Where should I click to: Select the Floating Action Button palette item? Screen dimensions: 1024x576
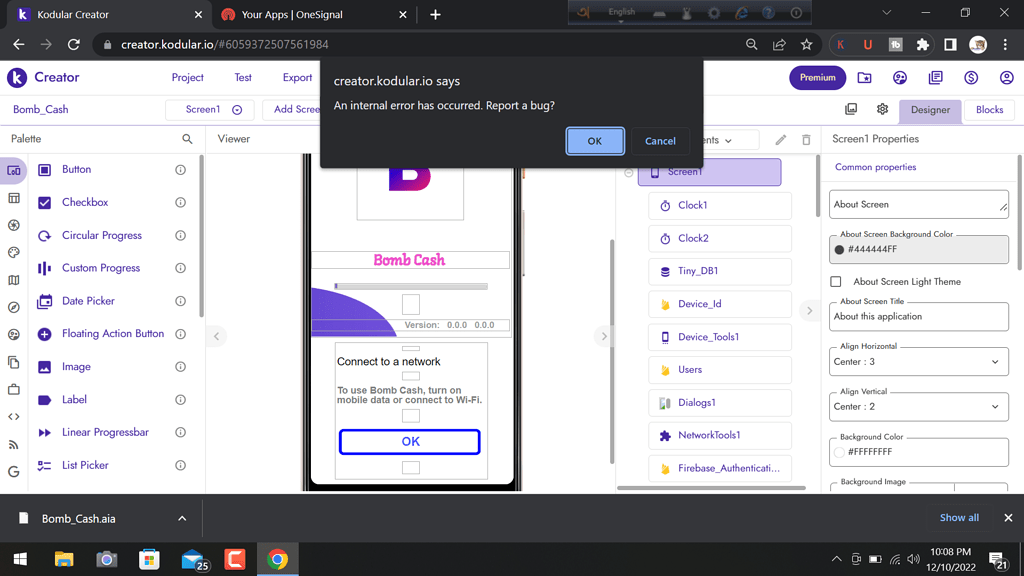112,334
